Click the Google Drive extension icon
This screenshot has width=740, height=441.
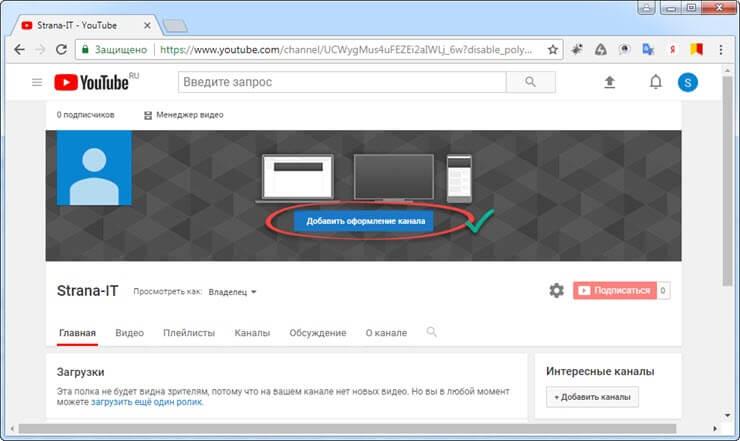[x=600, y=50]
